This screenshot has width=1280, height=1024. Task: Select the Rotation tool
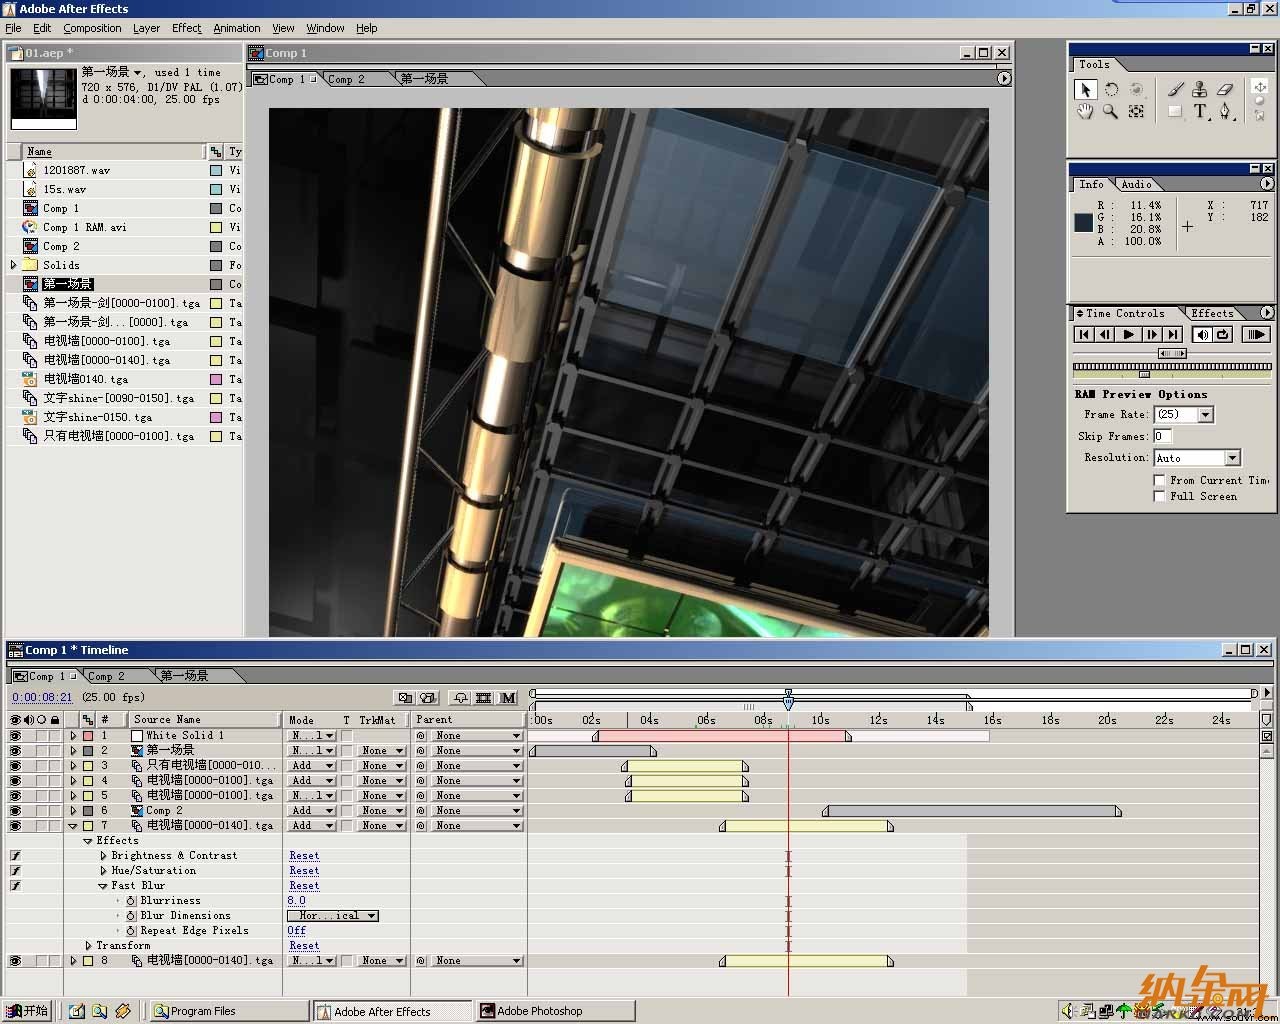click(x=1110, y=90)
